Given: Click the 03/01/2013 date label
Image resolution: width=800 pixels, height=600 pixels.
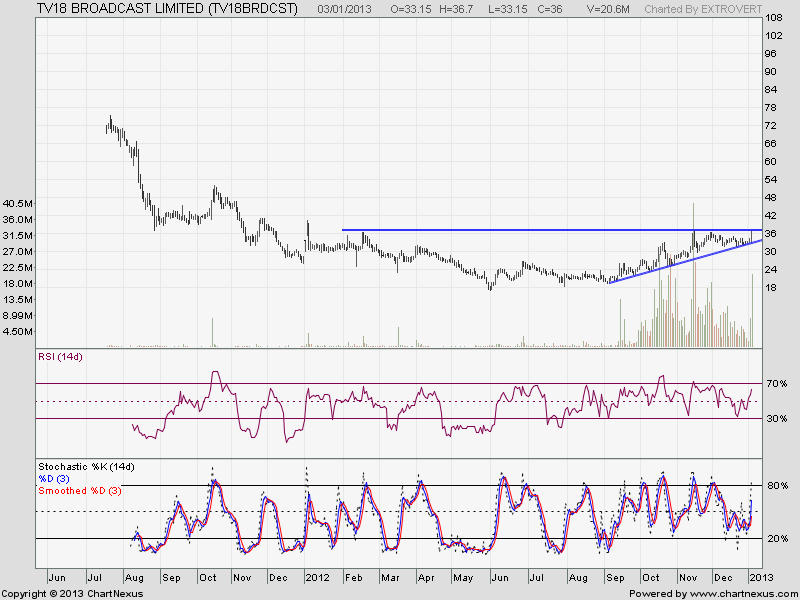Looking at the screenshot, I should [x=347, y=9].
